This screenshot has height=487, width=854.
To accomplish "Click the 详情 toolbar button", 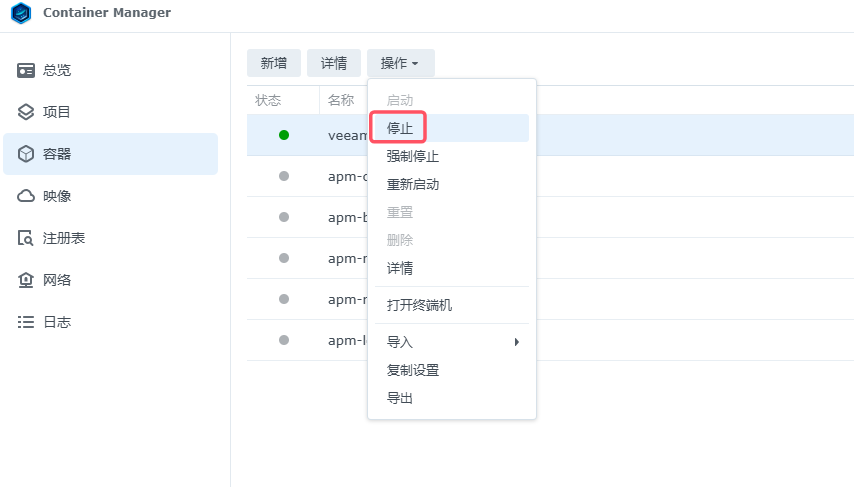I will point(333,63).
